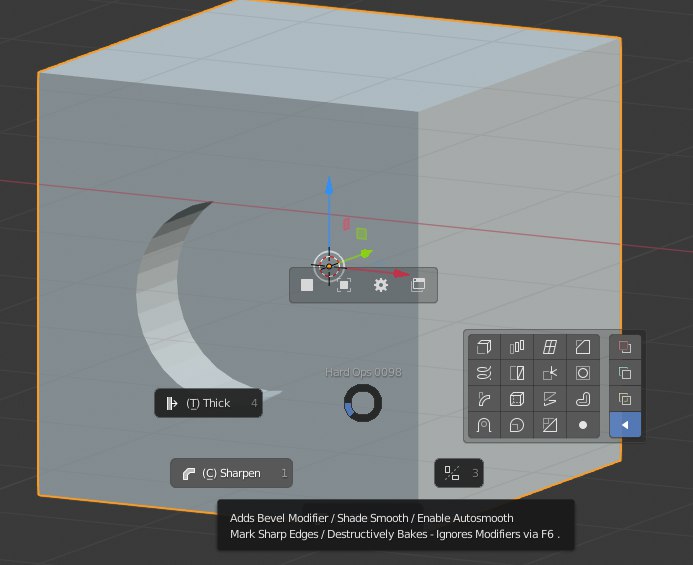Click the red X-axis gizmo arrow

pyautogui.click(x=401, y=274)
